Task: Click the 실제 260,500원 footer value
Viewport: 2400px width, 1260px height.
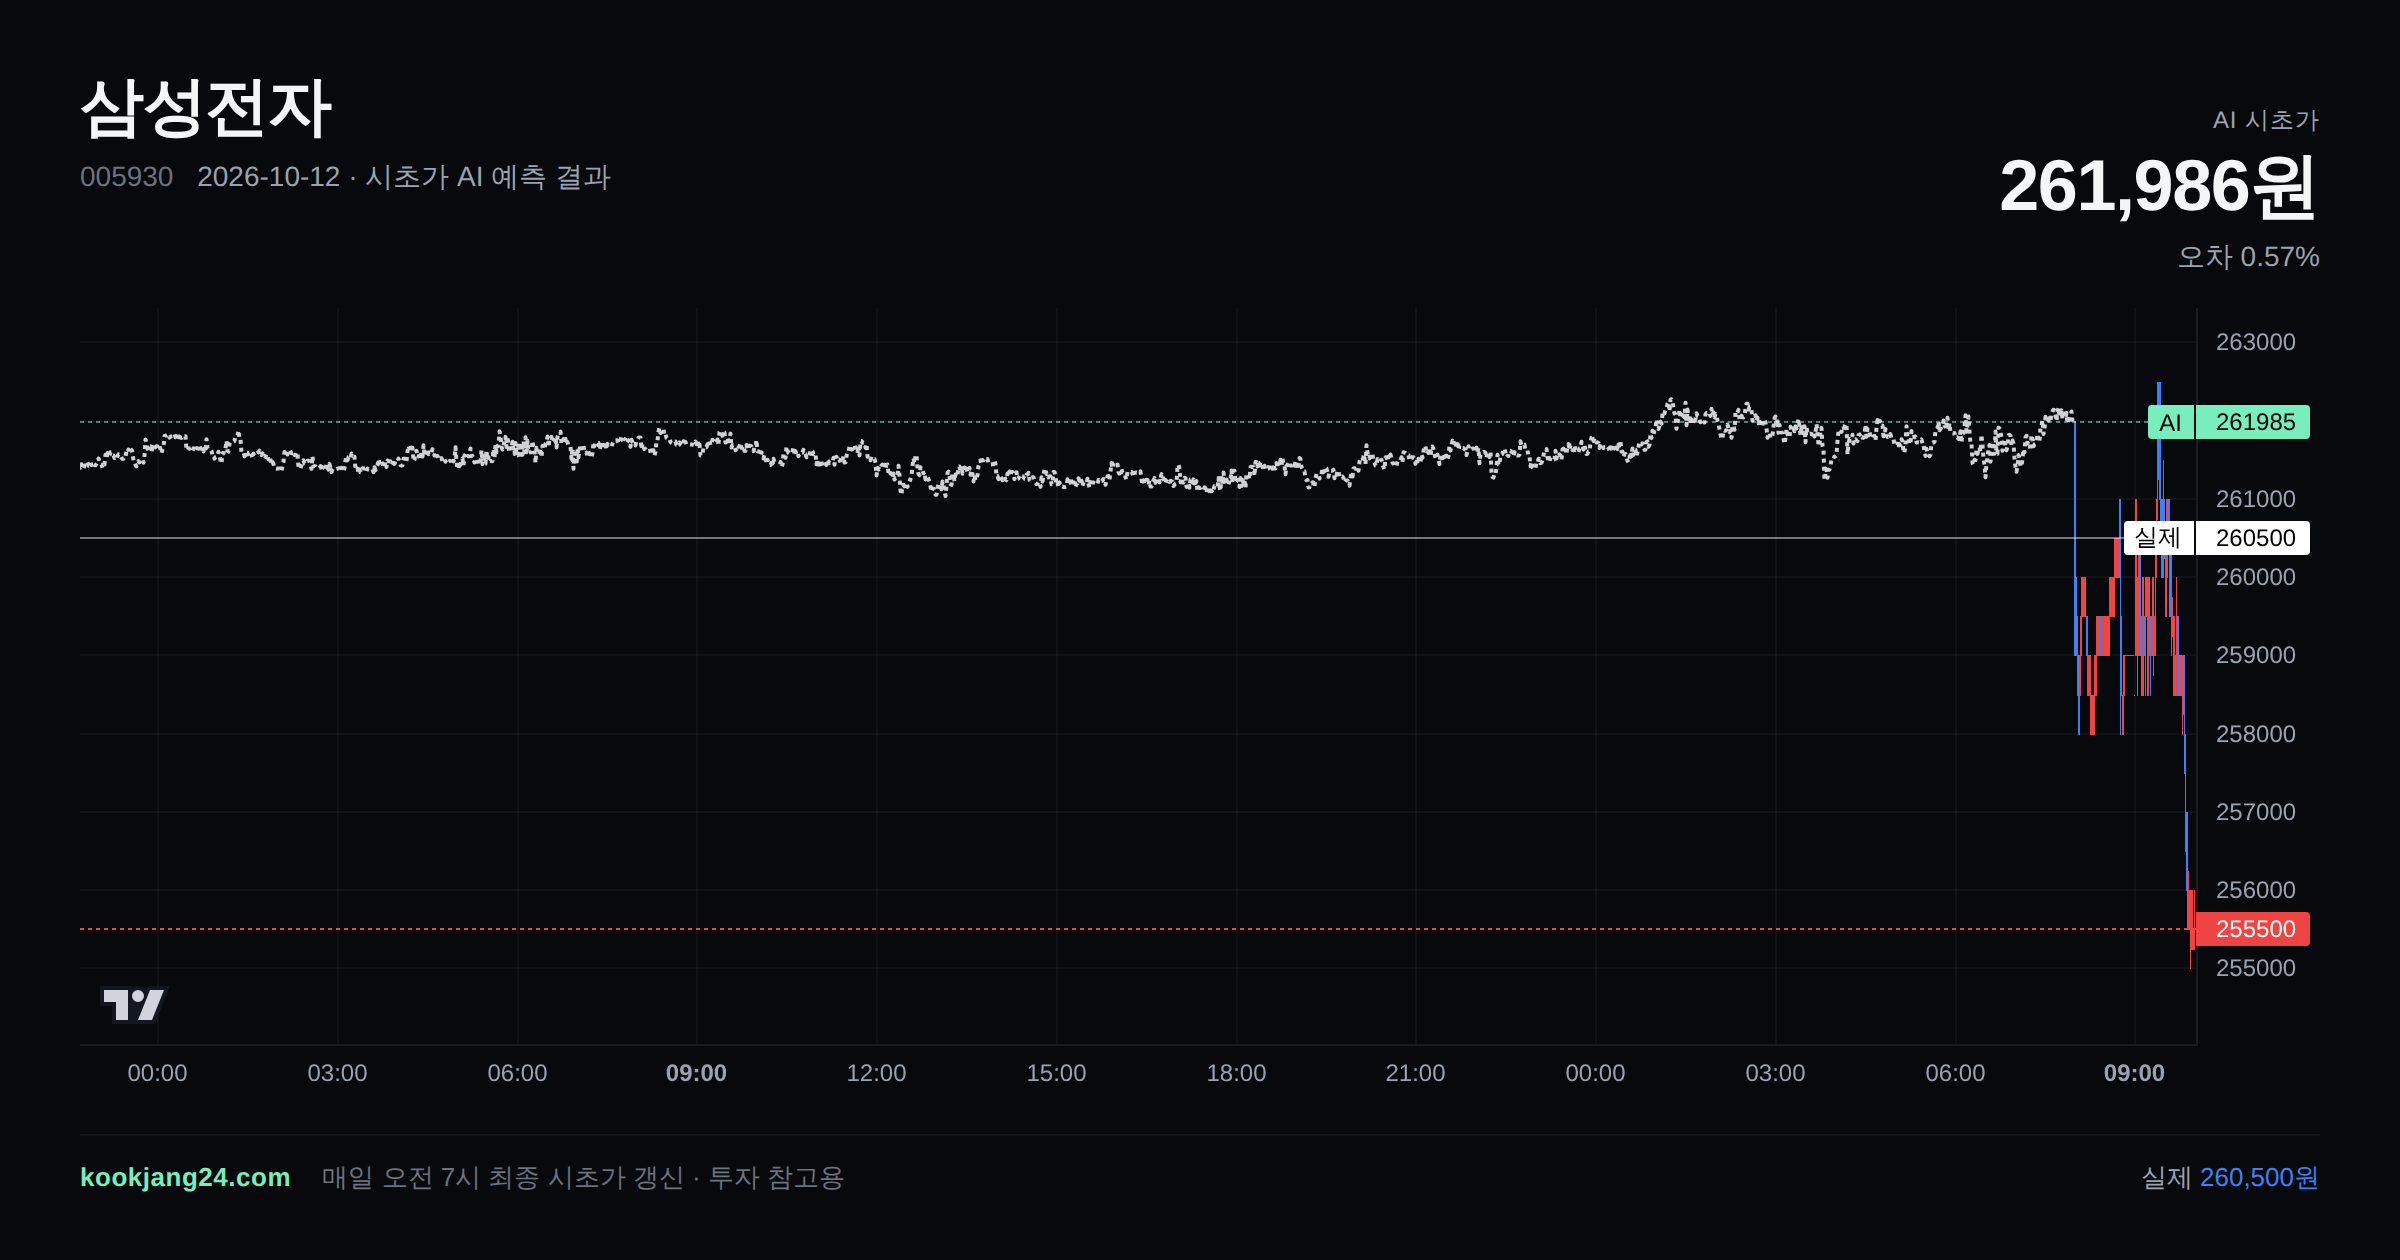Action: [x=2230, y=1177]
